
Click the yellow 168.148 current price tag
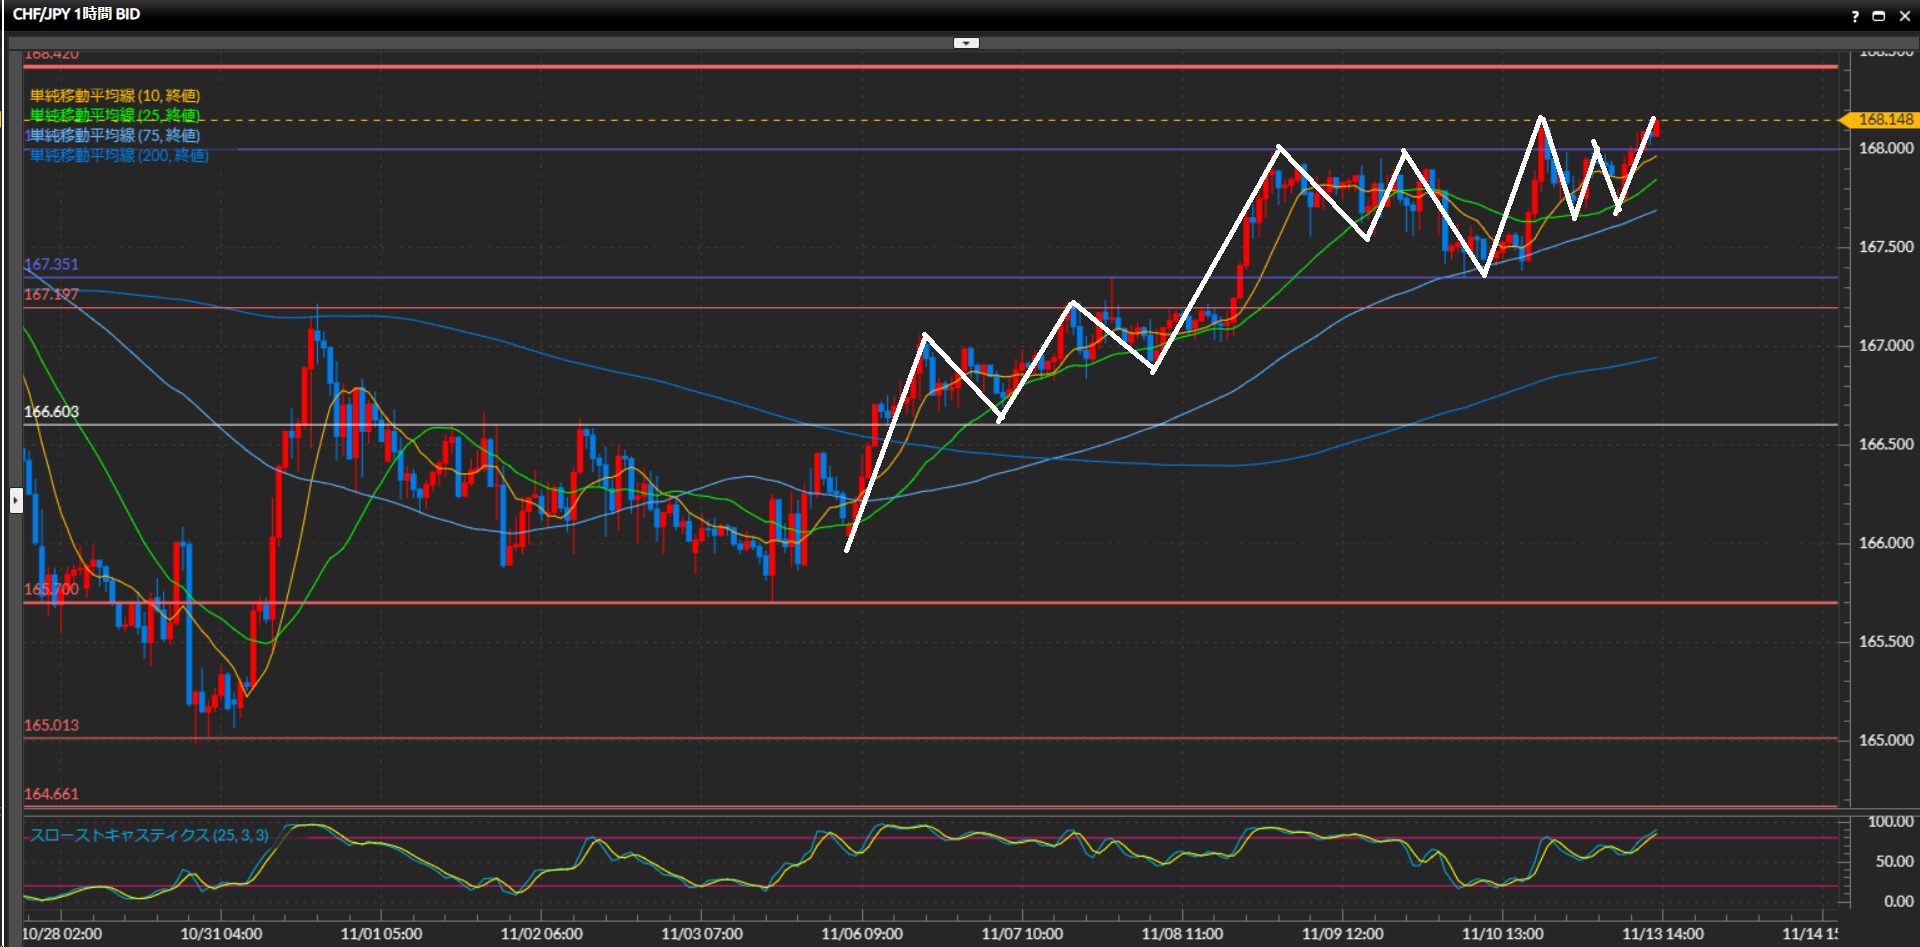point(1884,120)
